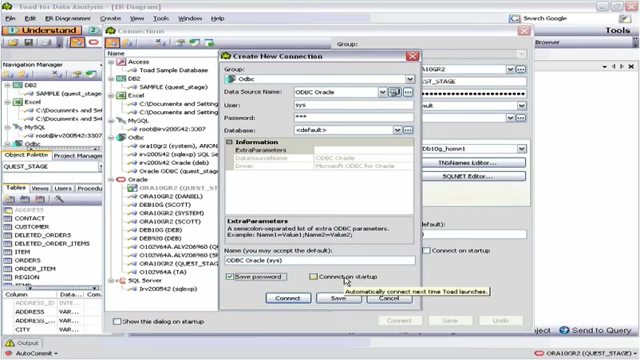640x360 pixels.
Task: Click the Output warning icon tab
Action: 10,343
